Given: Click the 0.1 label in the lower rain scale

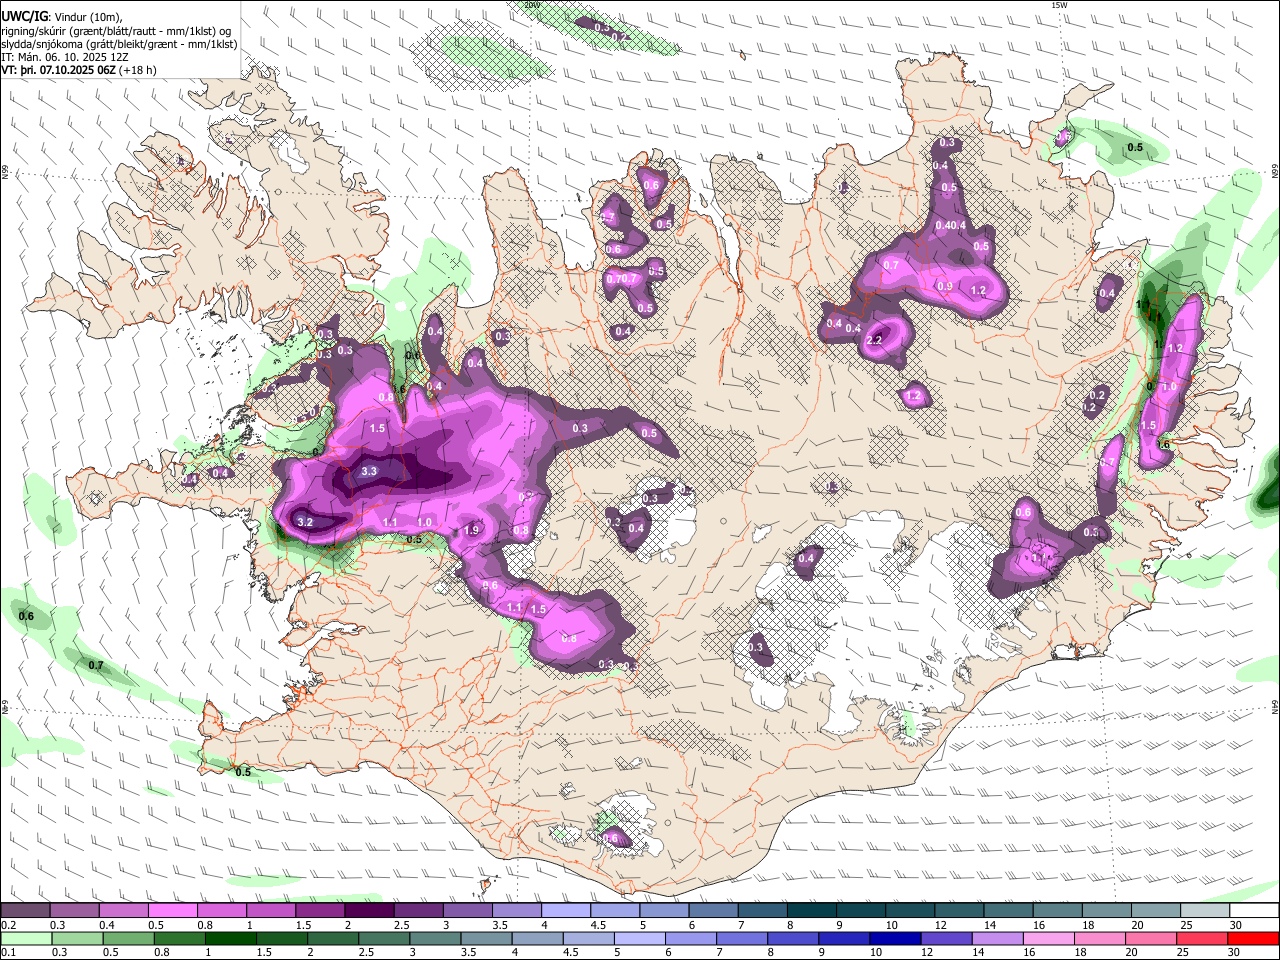Looking at the screenshot, I should [x=9, y=952].
